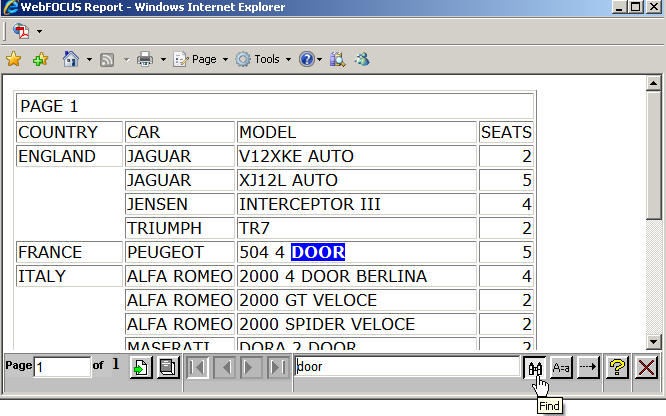
Task: Click the TR7 model cell
Action: point(357,228)
